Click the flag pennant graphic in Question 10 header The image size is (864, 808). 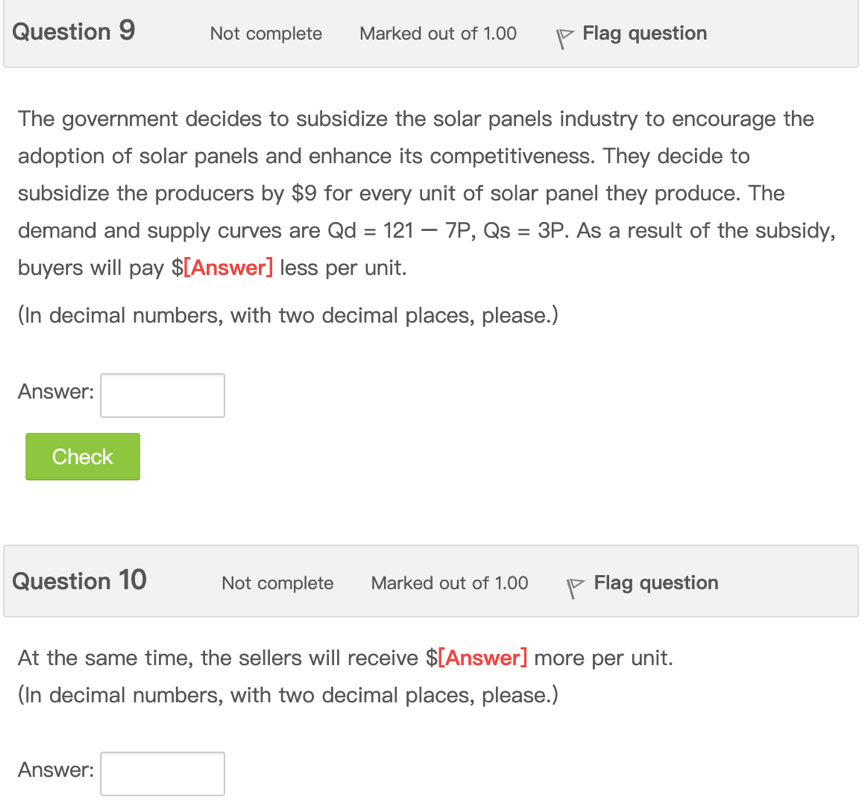click(574, 586)
